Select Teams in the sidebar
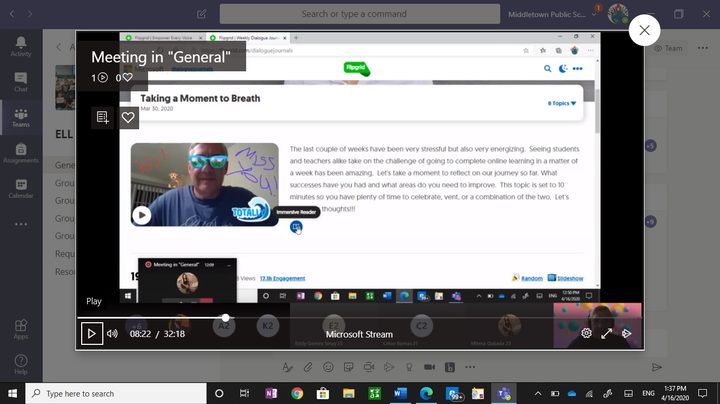720x404 pixels. [x=21, y=118]
